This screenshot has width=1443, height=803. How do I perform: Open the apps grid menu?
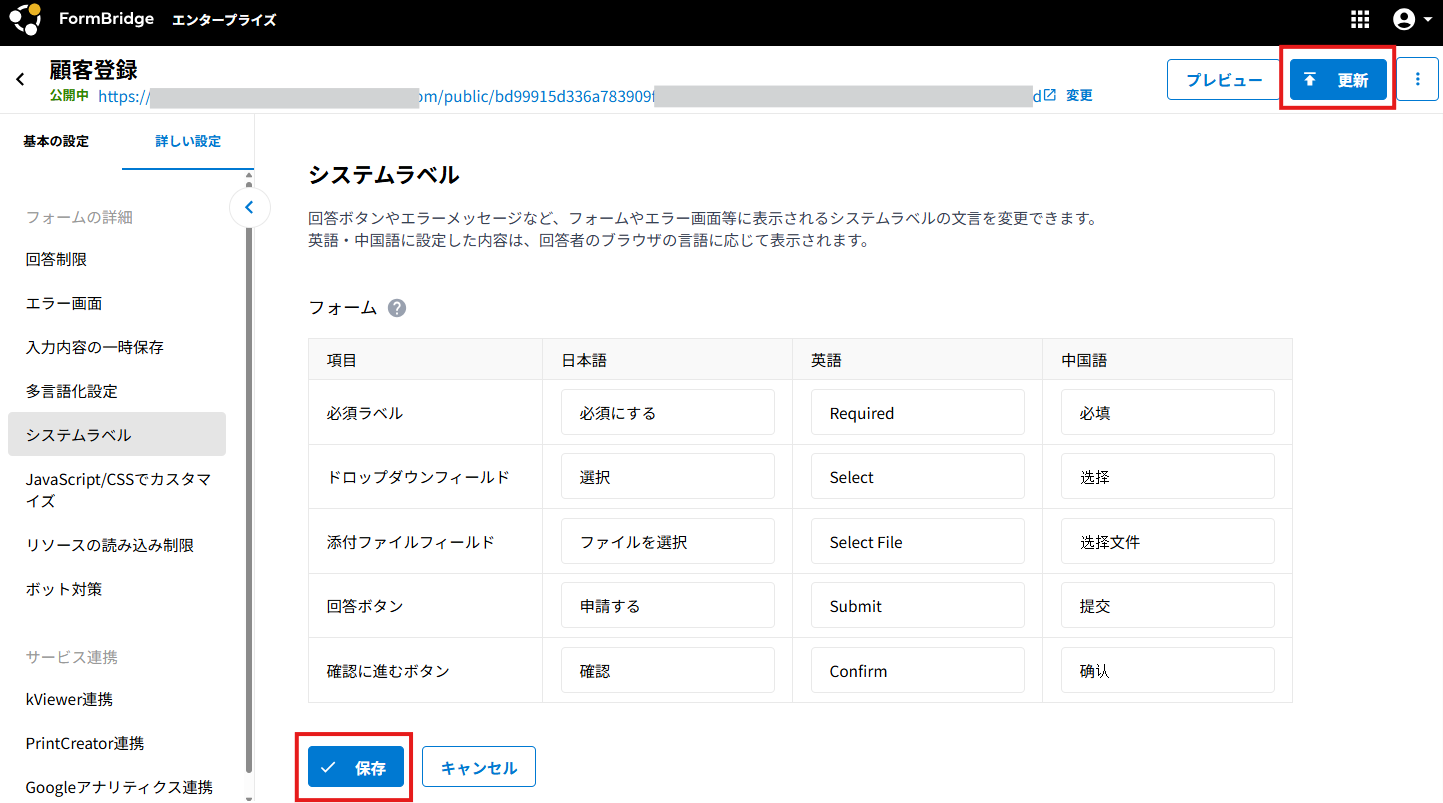point(1360,20)
